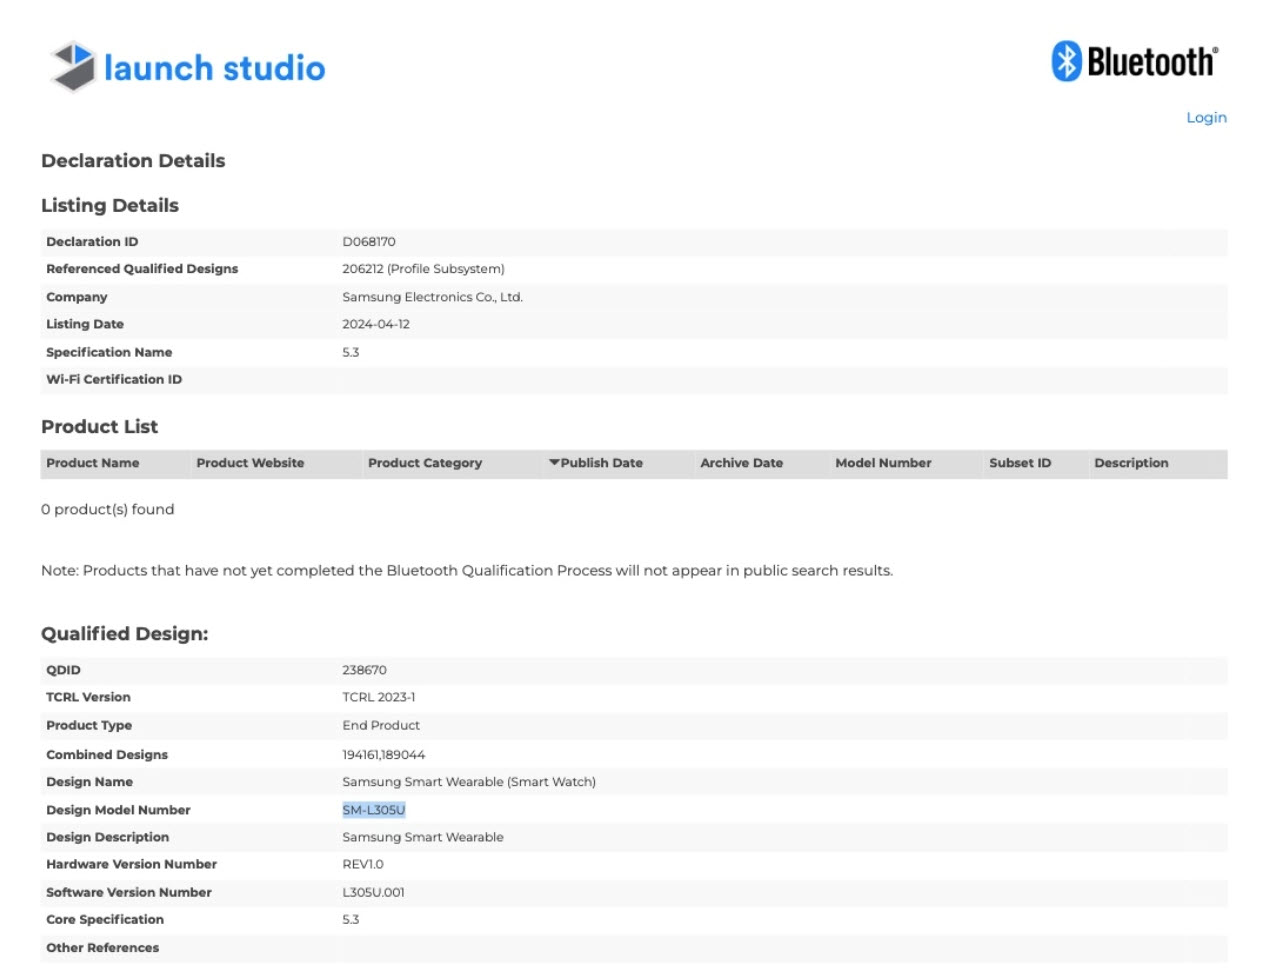Click the Specification Name label
This screenshot has width=1265, height=971.
point(109,352)
